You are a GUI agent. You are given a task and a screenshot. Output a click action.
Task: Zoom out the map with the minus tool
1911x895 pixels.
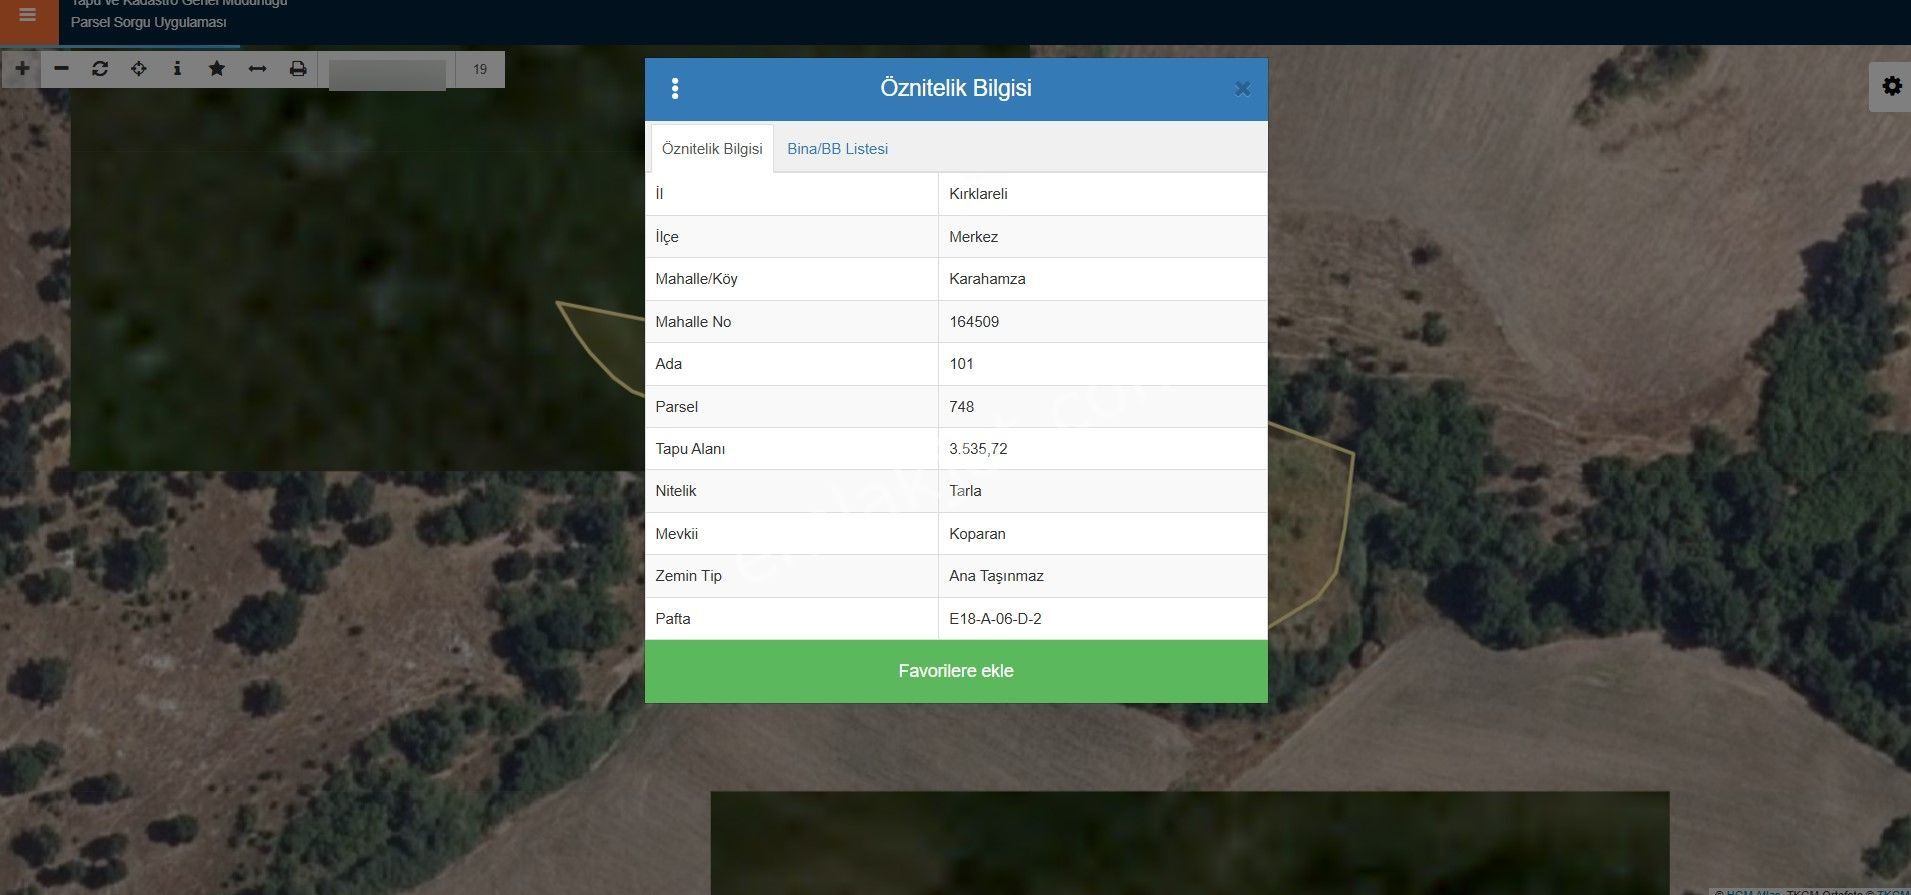click(61, 69)
